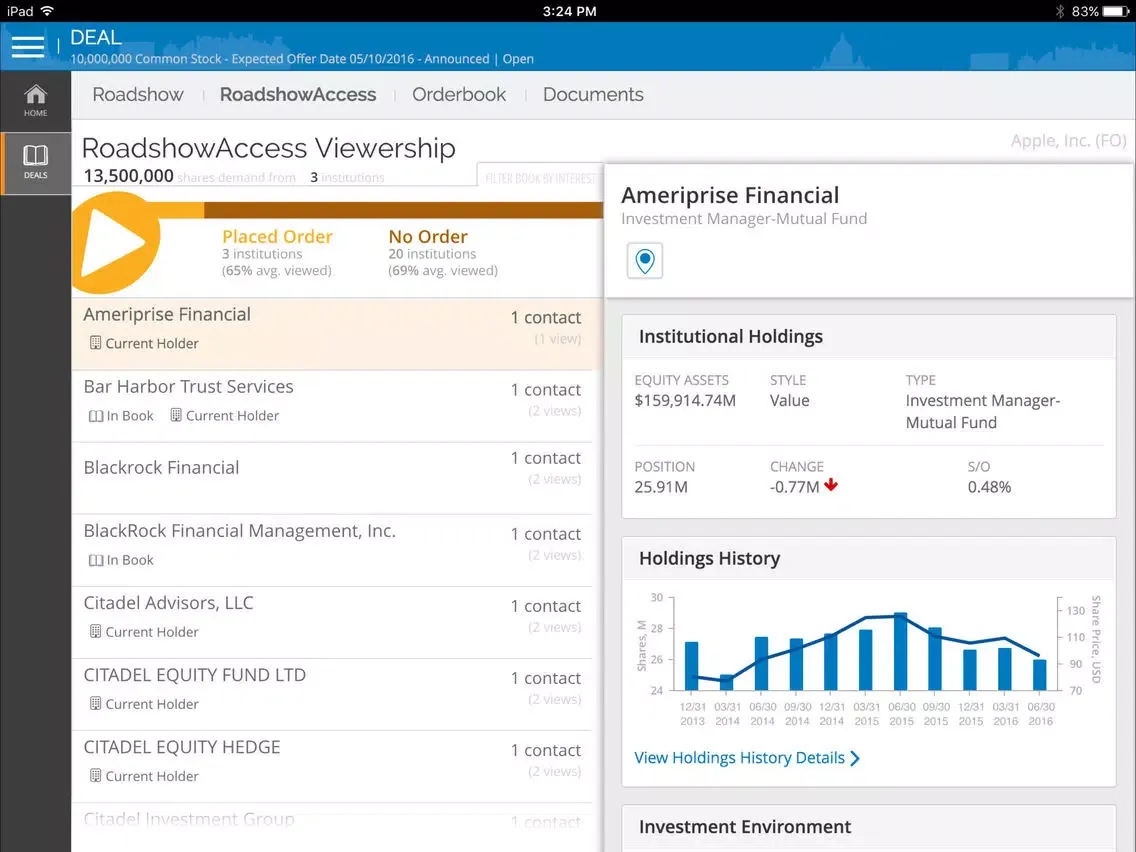1136x852 pixels.
Task: Tap the Current Holder icon under Ameriprise Financial
Action: 95,343
